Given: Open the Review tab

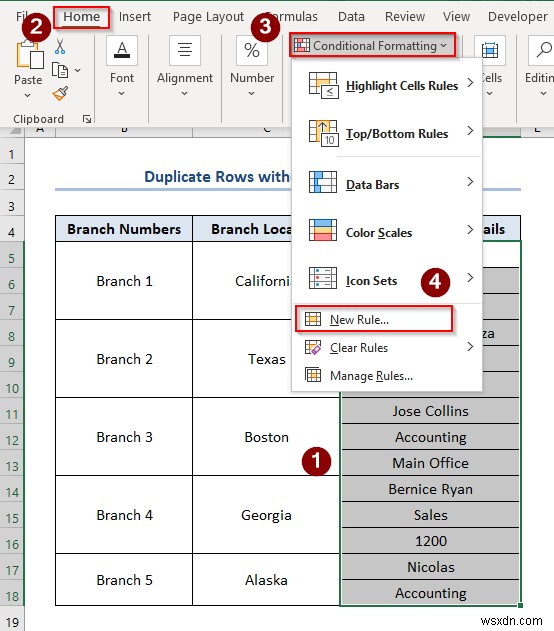Looking at the screenshot, I should tap(405, 17).
